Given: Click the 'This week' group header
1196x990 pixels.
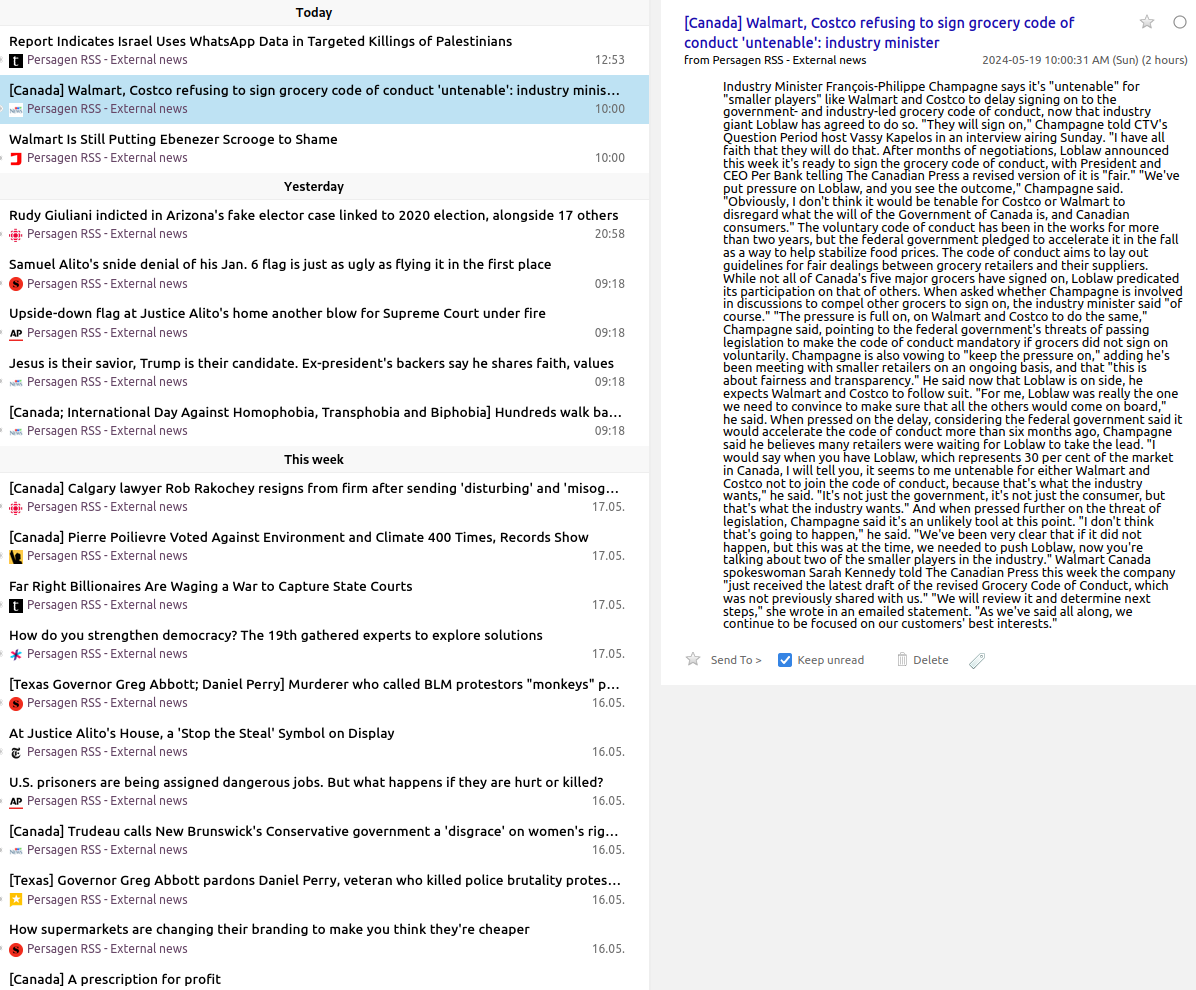Looking at the screenshot, I should coord(313,459).
